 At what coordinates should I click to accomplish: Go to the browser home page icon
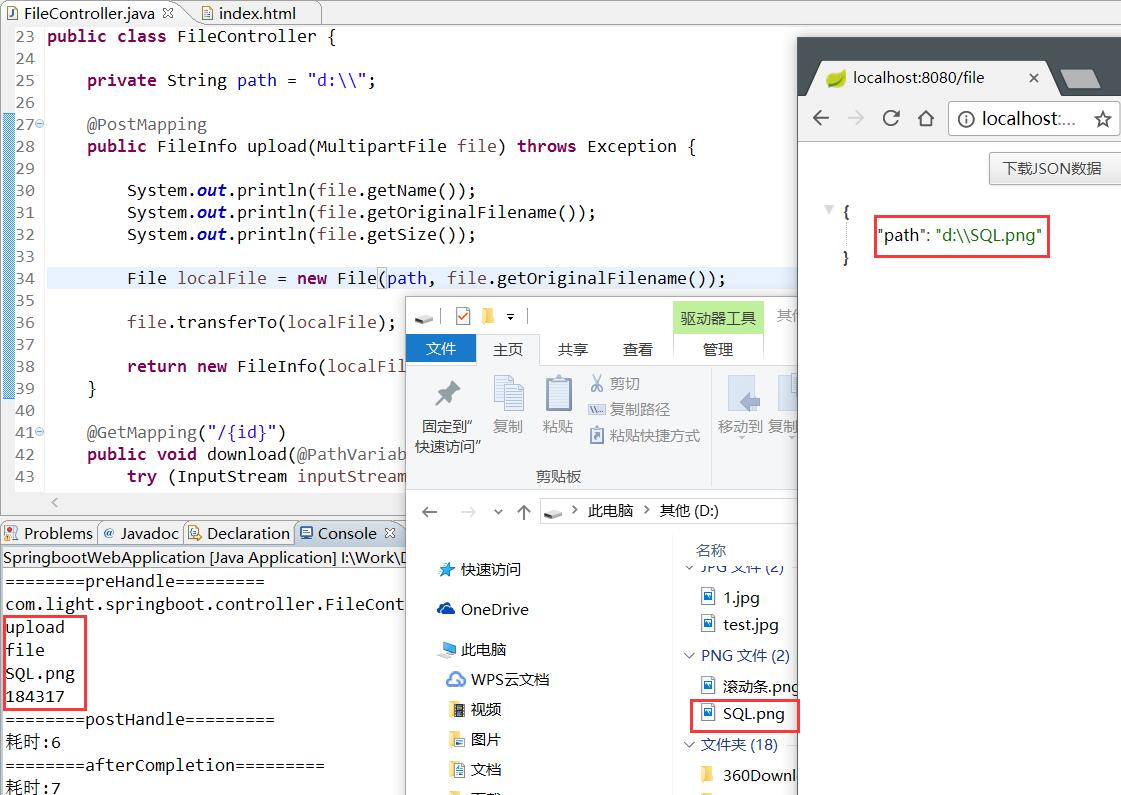point(926,118)
